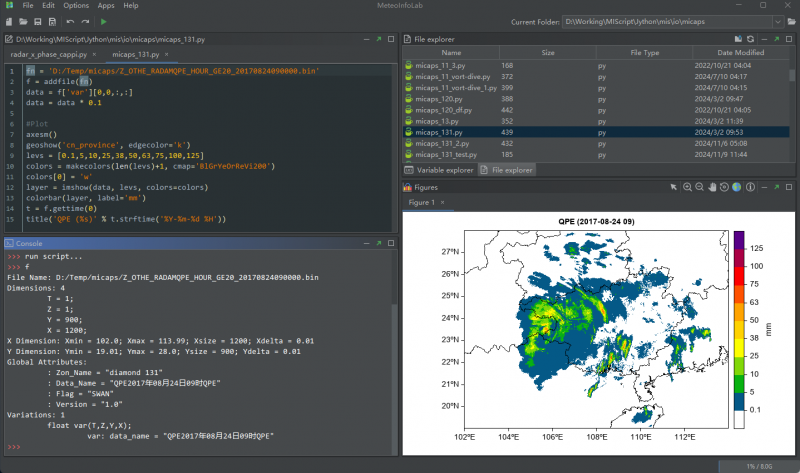This screenshot has width=800, height=473.
Task: Open the Apps menu
Action: coord(105,6)
